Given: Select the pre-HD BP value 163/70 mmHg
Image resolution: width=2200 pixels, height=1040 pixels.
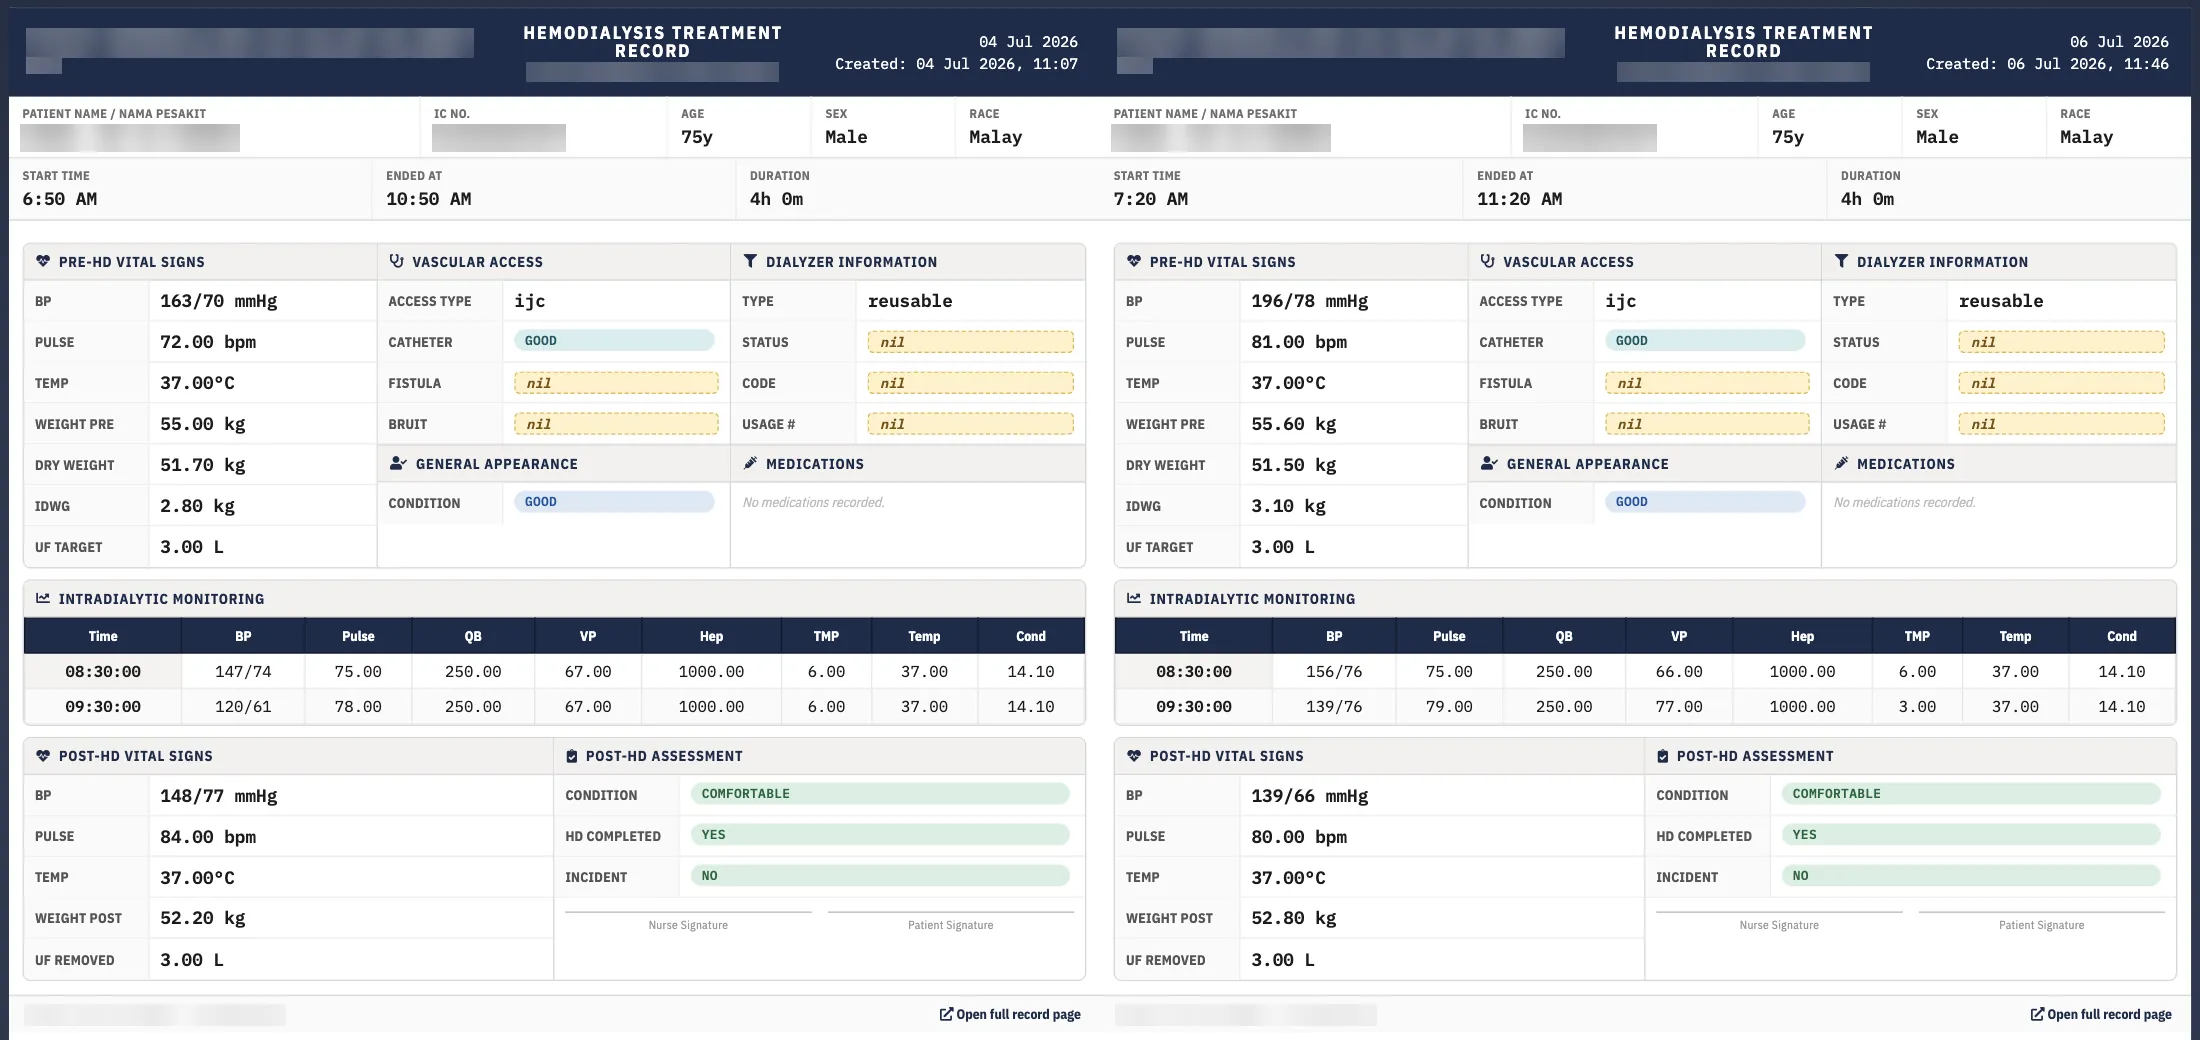Looking at the screenshot, I should coord(219,301).
